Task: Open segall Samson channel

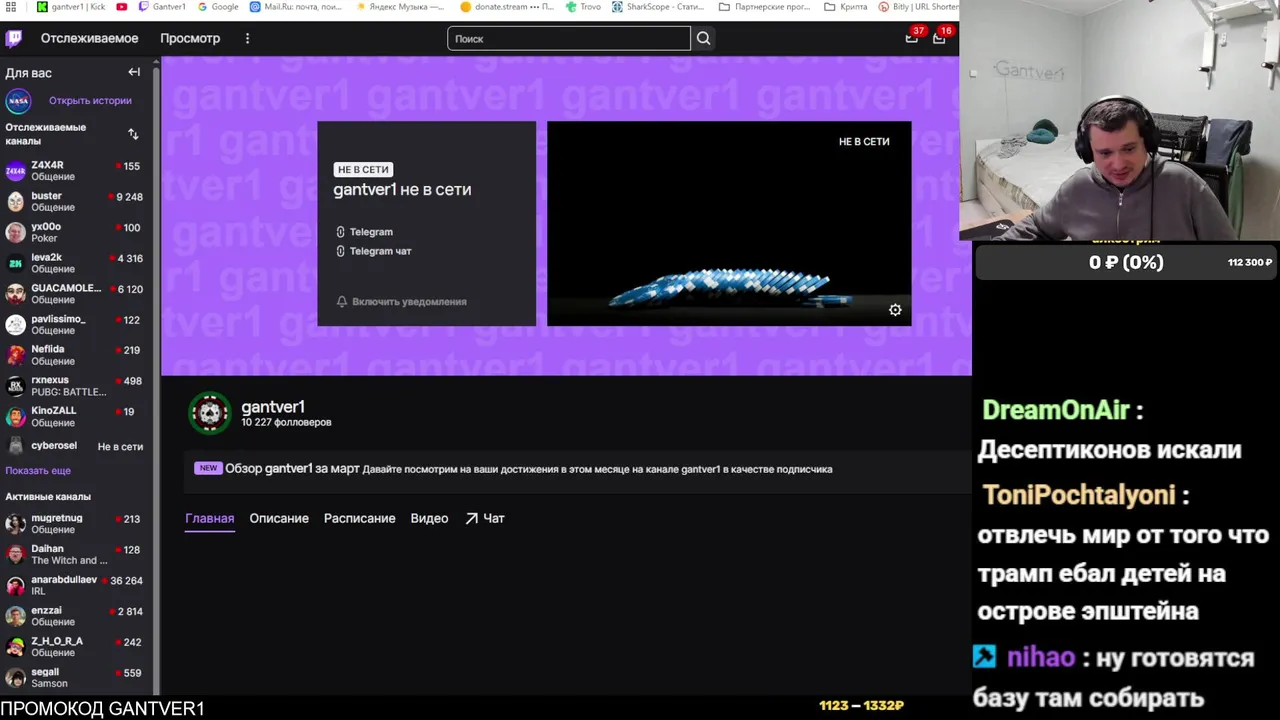Action: pyautogui.click(x=75, y=678)
